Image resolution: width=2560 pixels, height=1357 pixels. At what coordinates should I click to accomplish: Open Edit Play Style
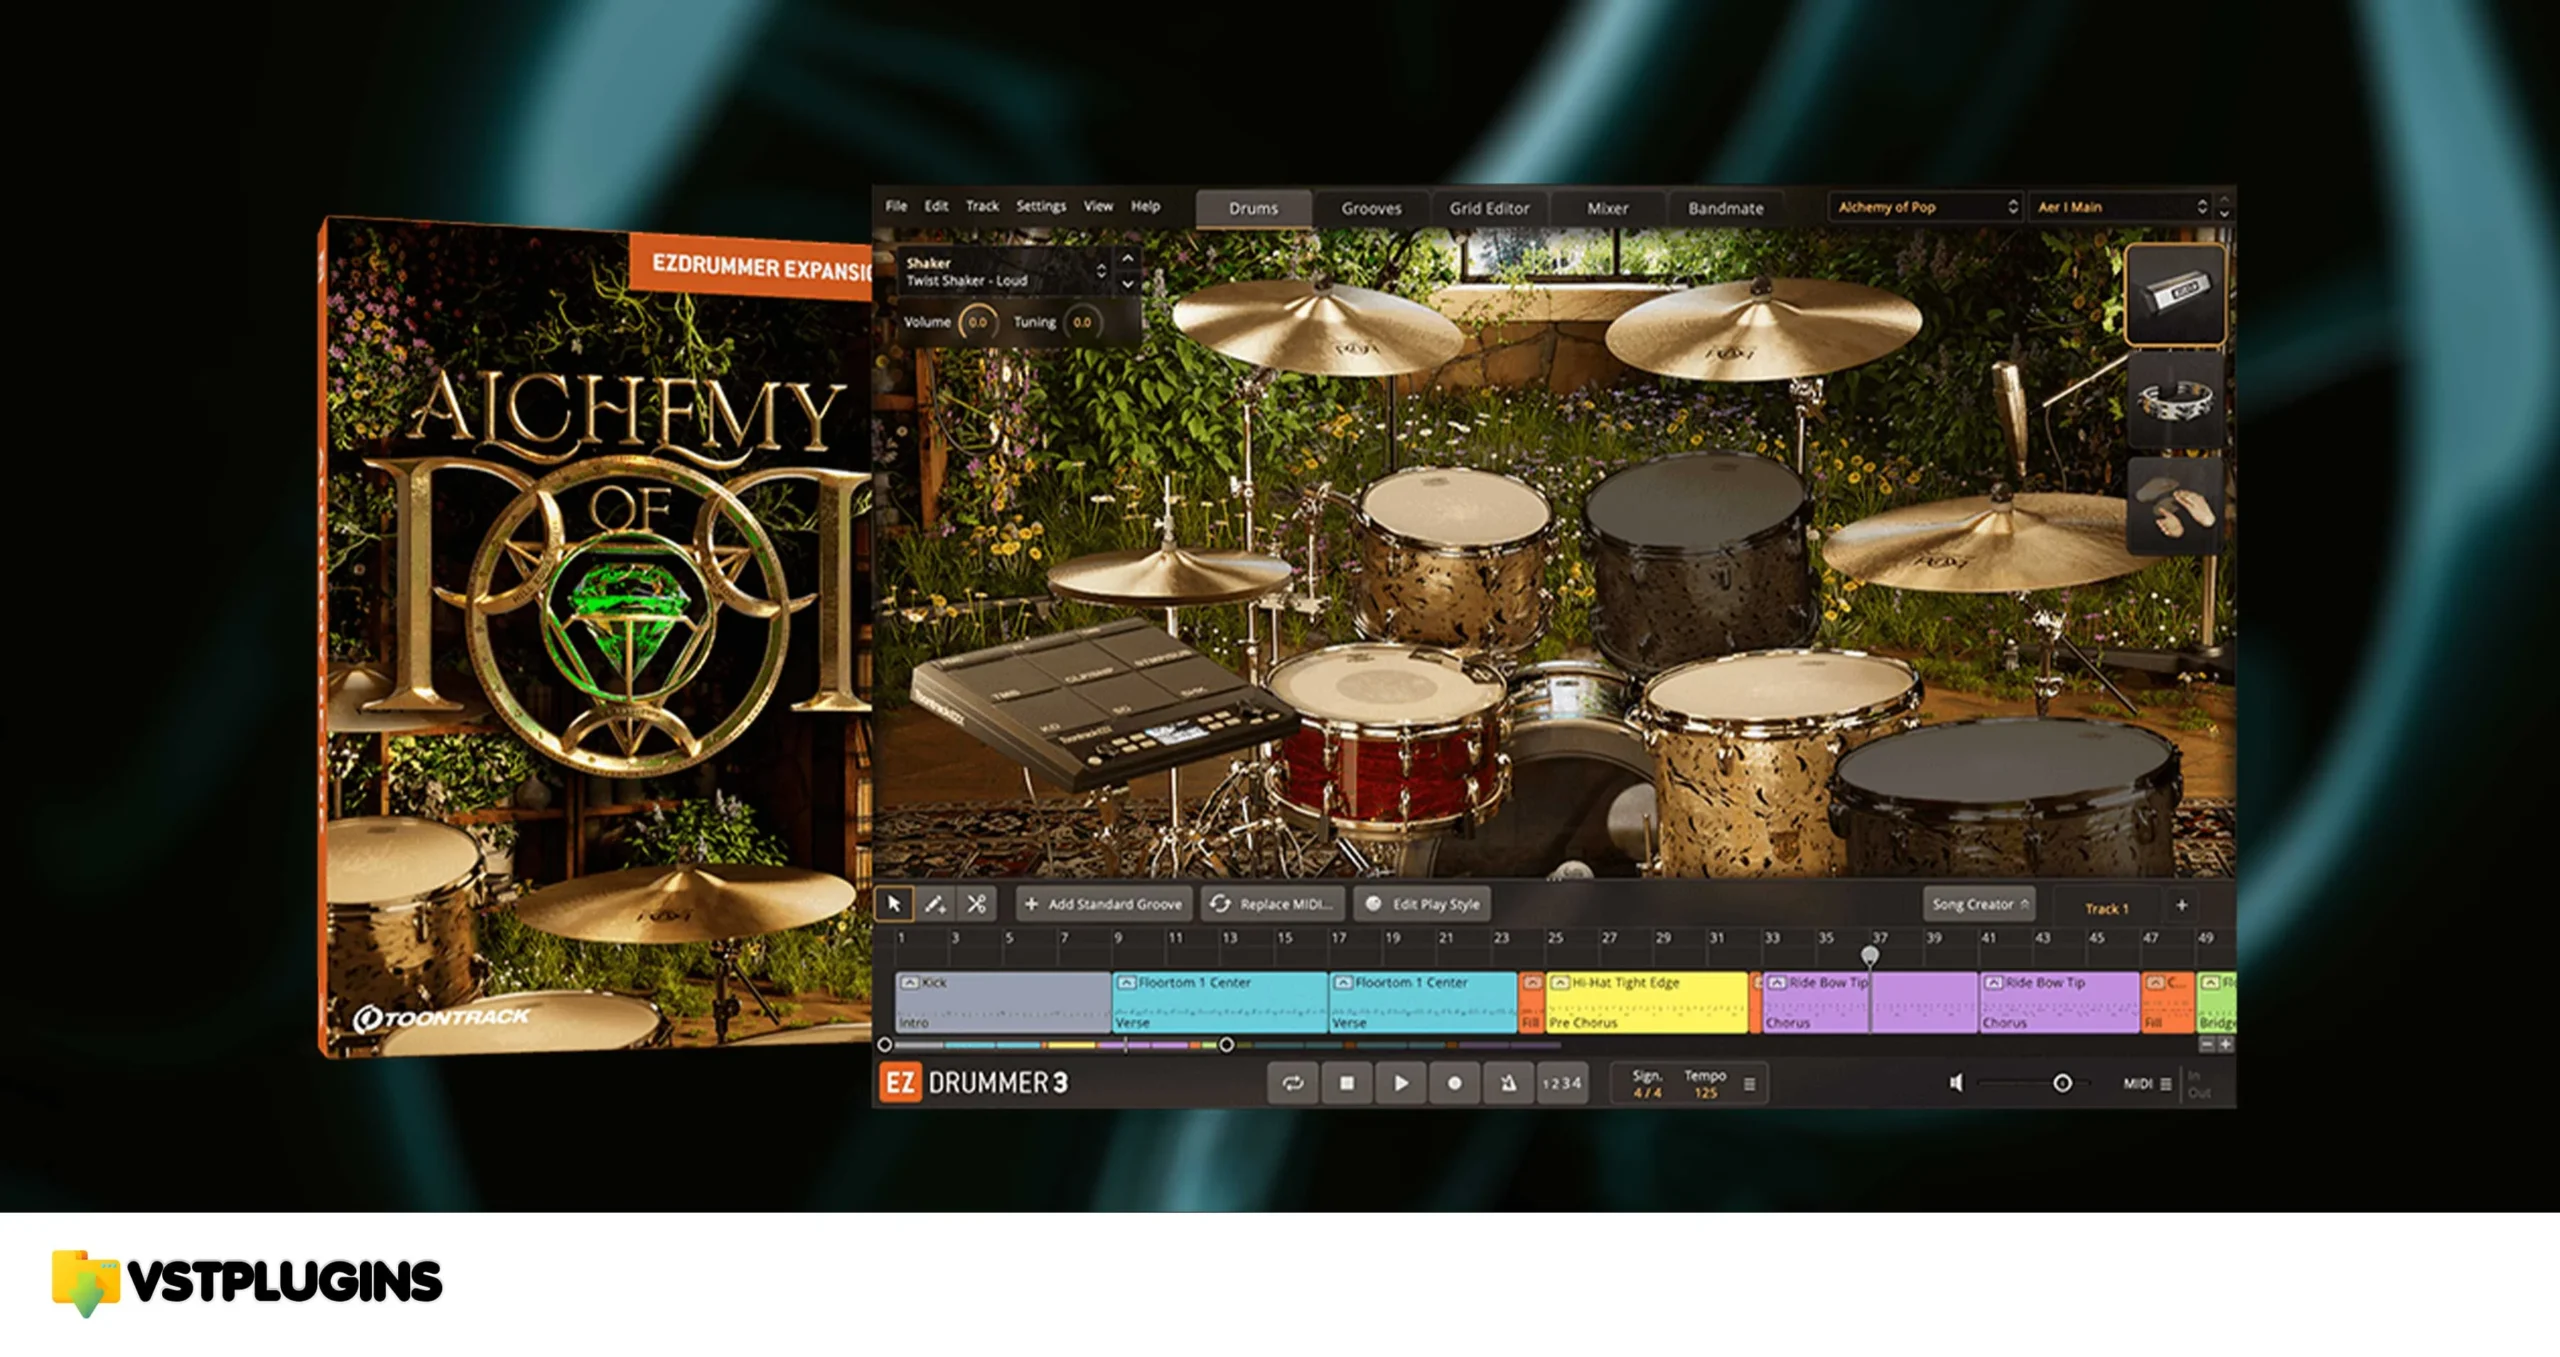pyautogui.click(x=1422, y=904)
